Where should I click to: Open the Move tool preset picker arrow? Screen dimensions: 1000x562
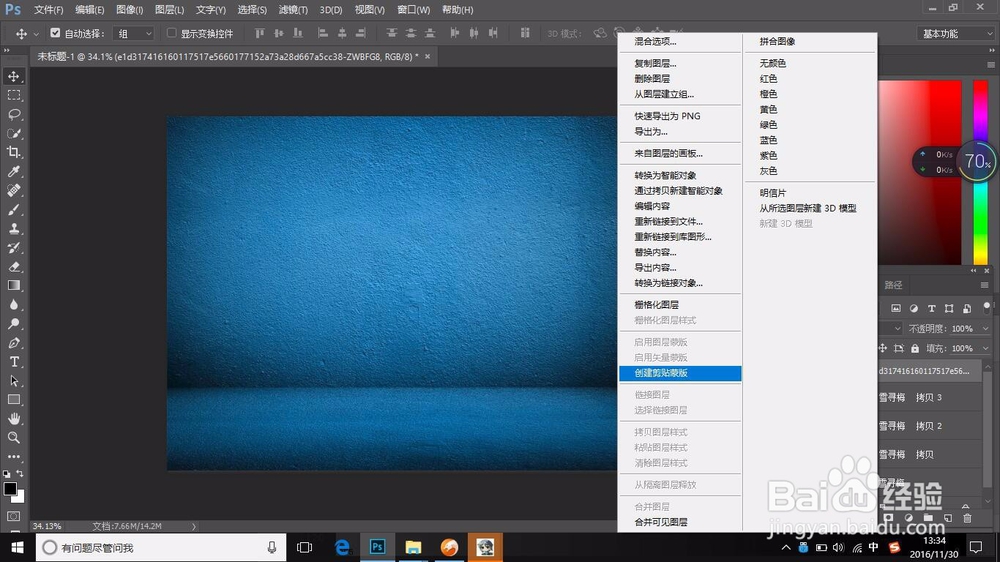tap(36, 34)
